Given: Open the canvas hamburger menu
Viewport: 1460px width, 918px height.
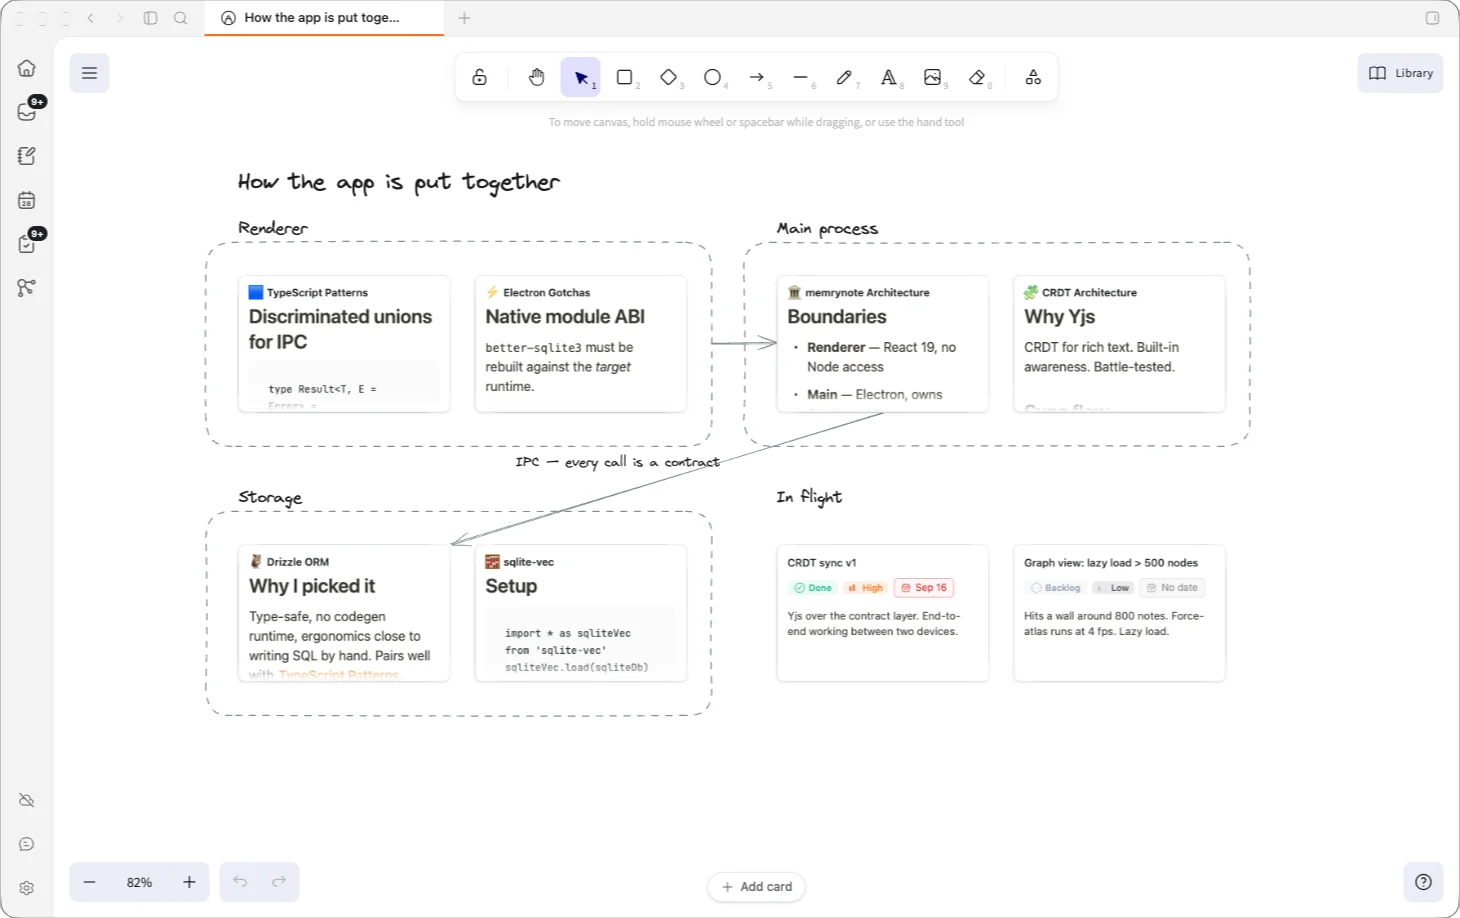Looking at the screenshot, I should click(89, 73).
